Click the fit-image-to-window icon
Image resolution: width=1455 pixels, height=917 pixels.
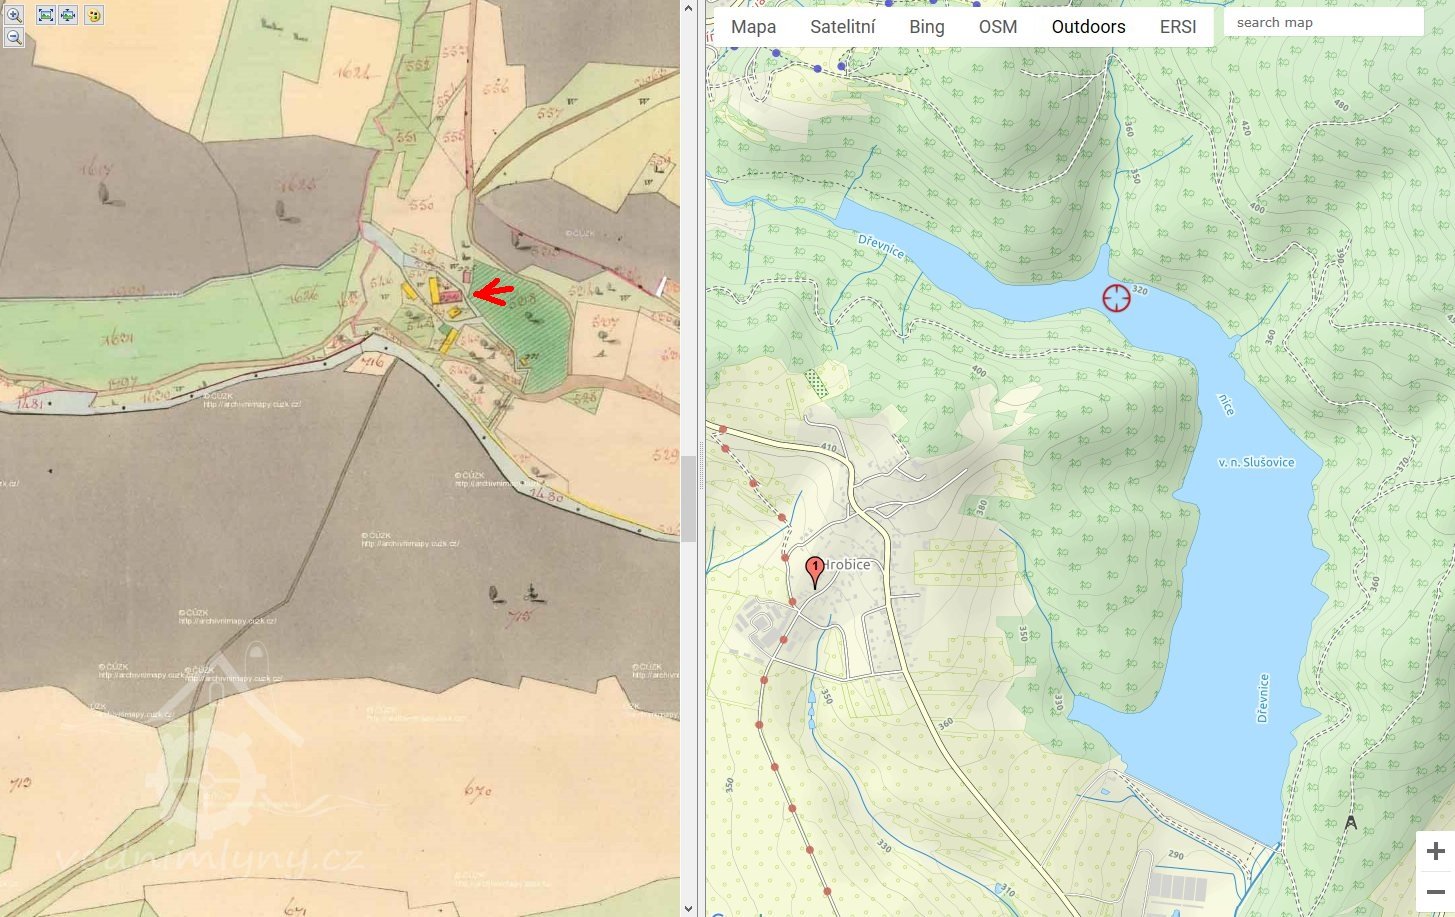click(45, 15)
